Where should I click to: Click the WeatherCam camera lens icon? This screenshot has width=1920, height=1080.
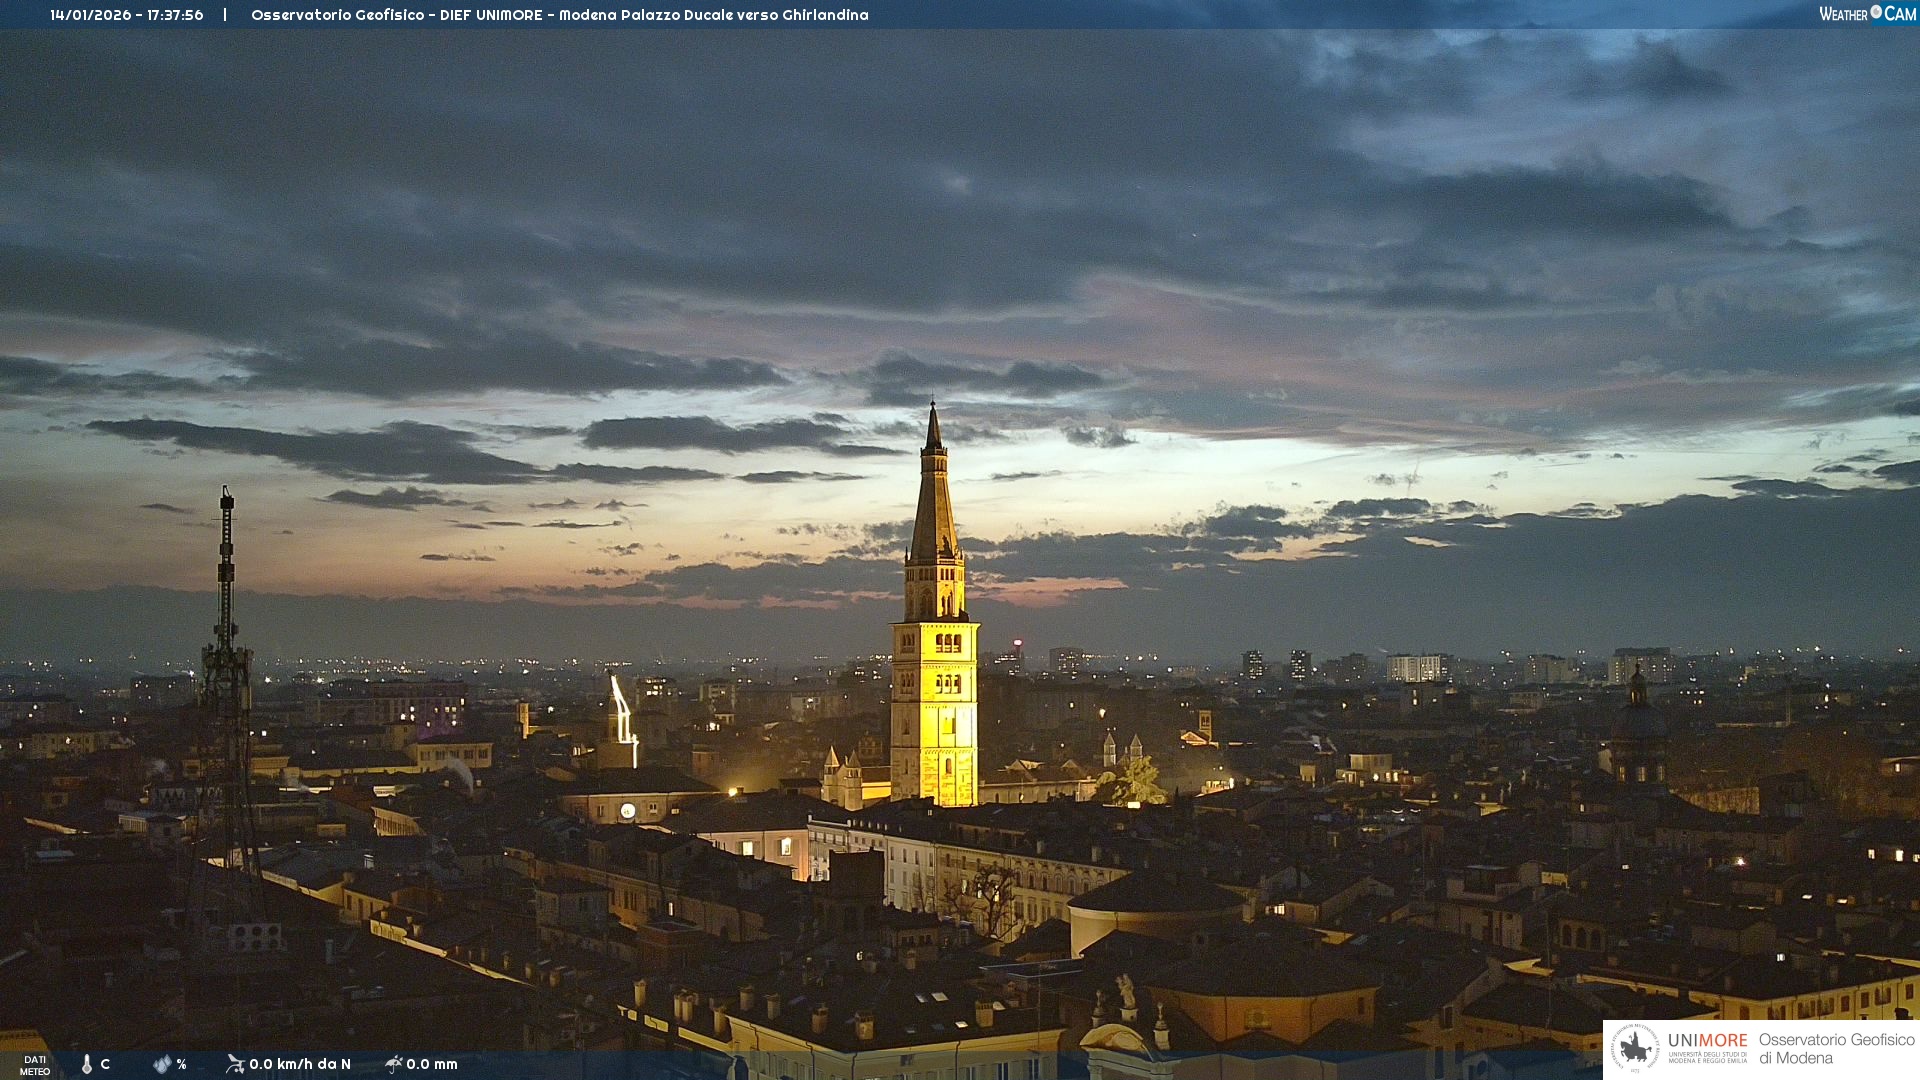coord(1876,12)
